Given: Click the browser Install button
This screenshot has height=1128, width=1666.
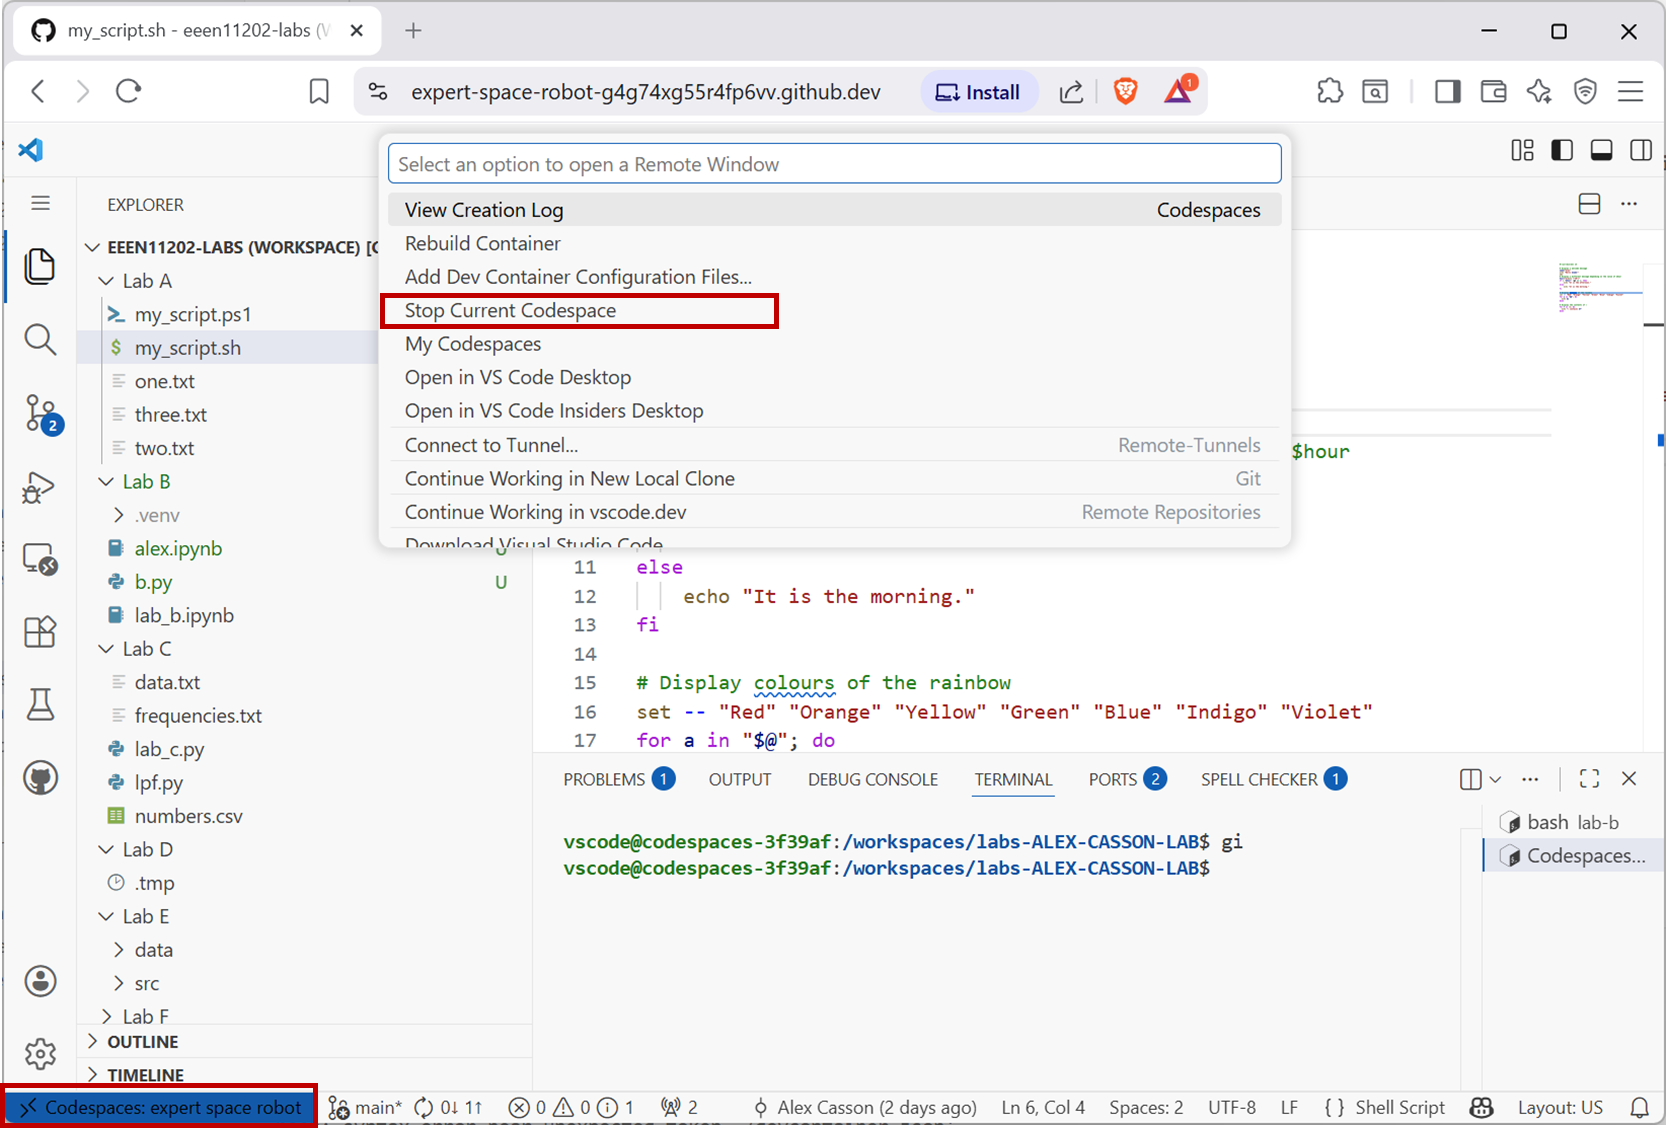Looking at the screenshot, I should tap(978, 92).
